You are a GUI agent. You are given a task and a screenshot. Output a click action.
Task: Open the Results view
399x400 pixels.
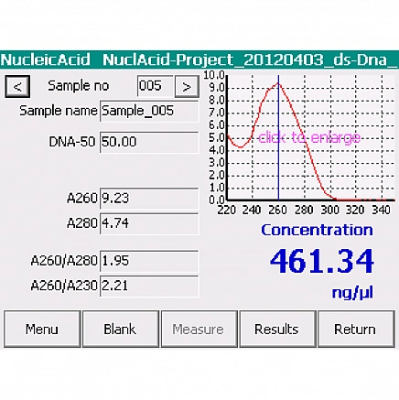point(277,329)
